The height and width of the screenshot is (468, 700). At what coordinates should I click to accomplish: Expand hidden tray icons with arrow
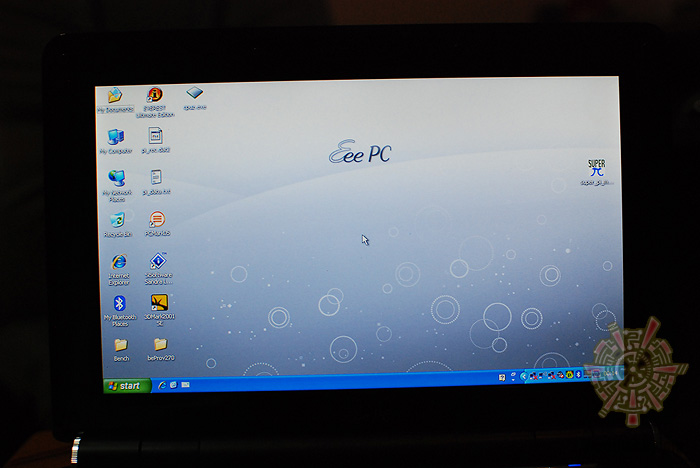524,376
